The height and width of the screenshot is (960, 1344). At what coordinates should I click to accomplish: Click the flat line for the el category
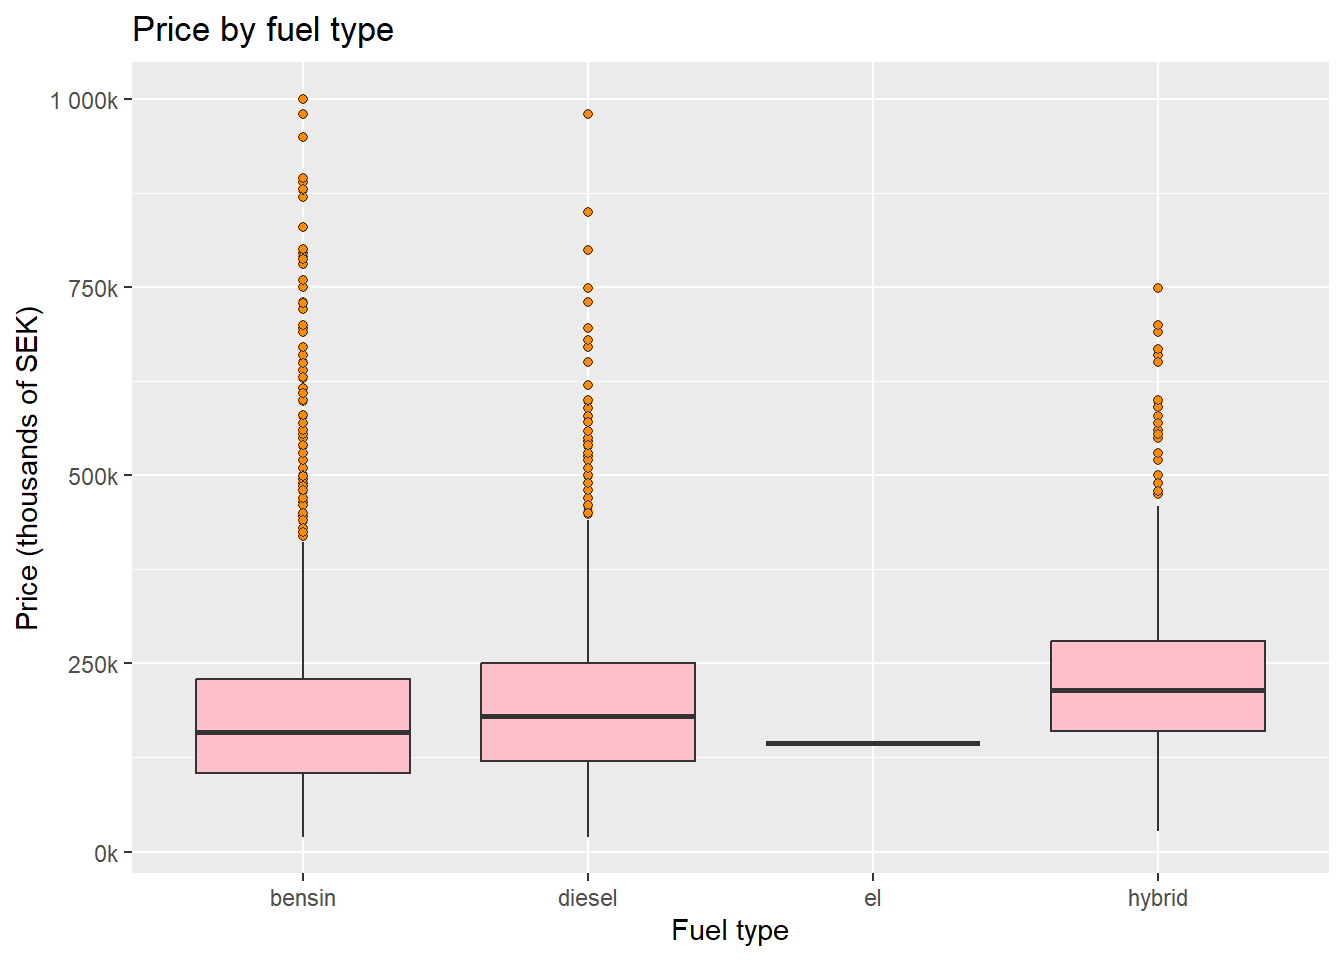pyautogui.click(x=873, y=743)
